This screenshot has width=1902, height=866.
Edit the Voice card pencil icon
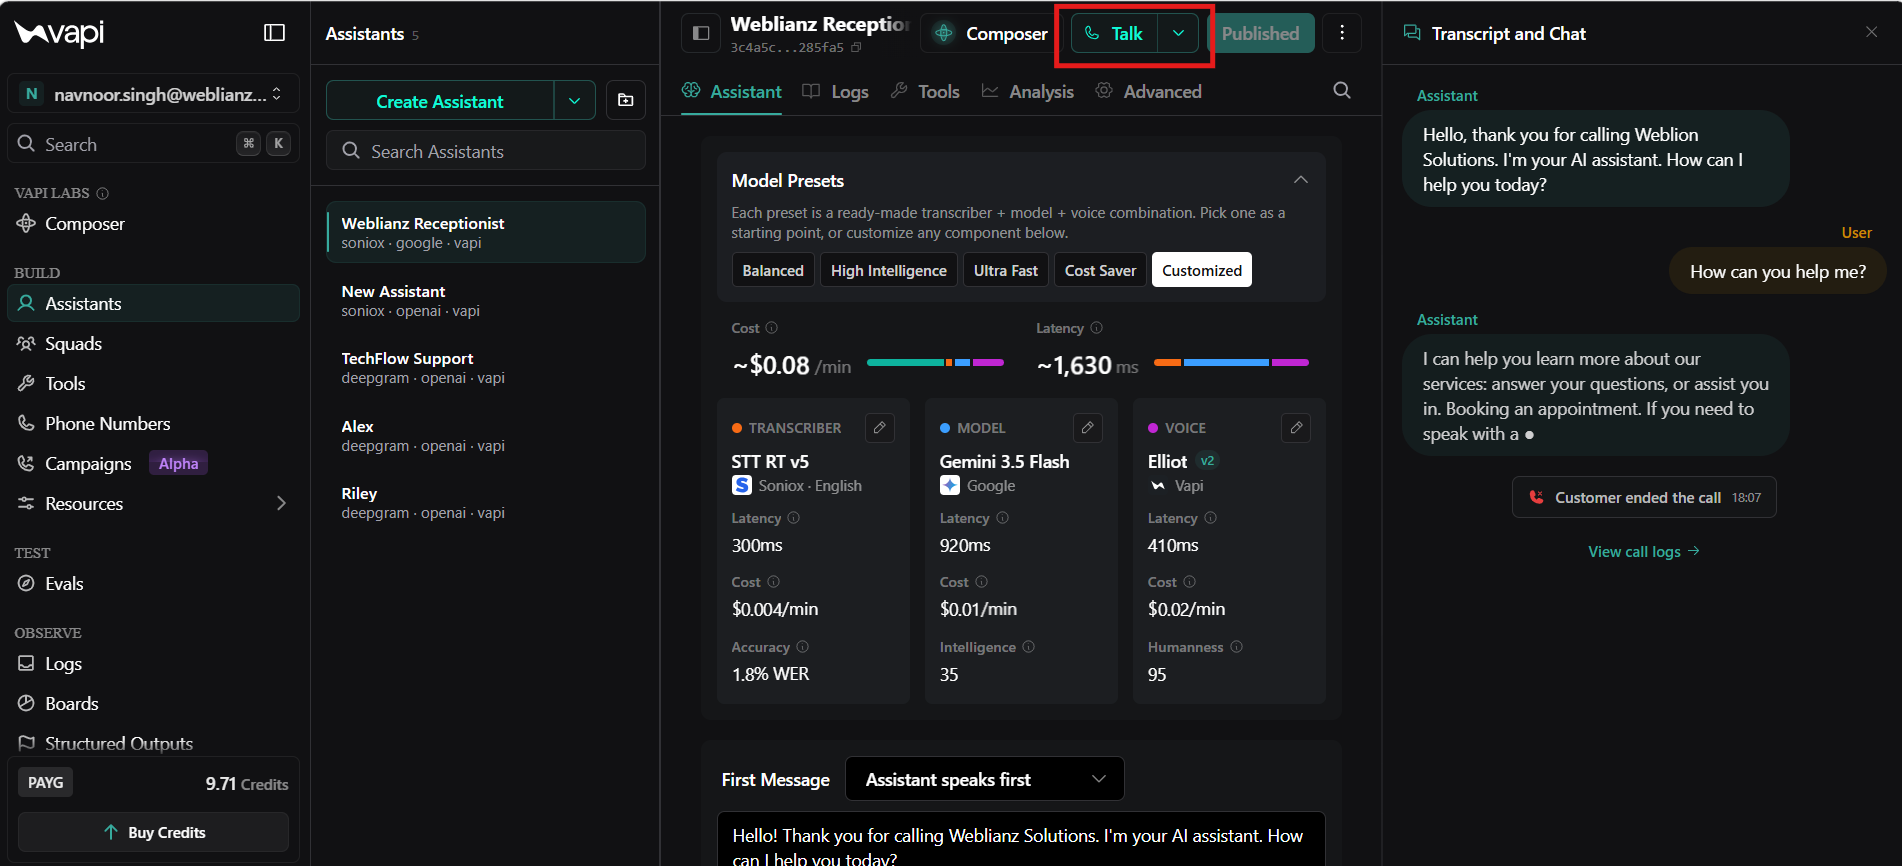1296,427
